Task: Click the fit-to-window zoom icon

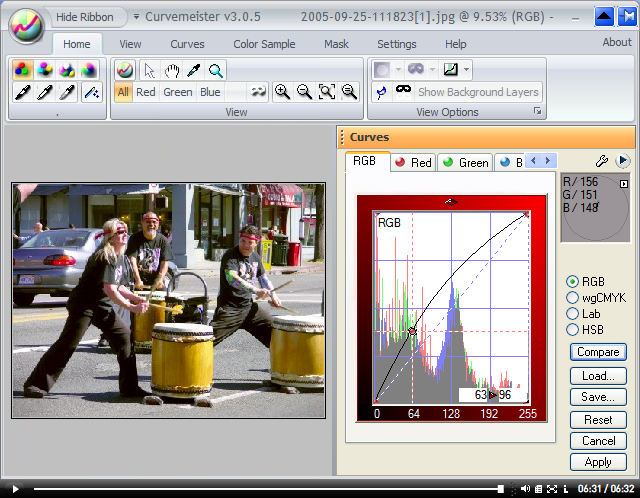Action: click(327, 92)
